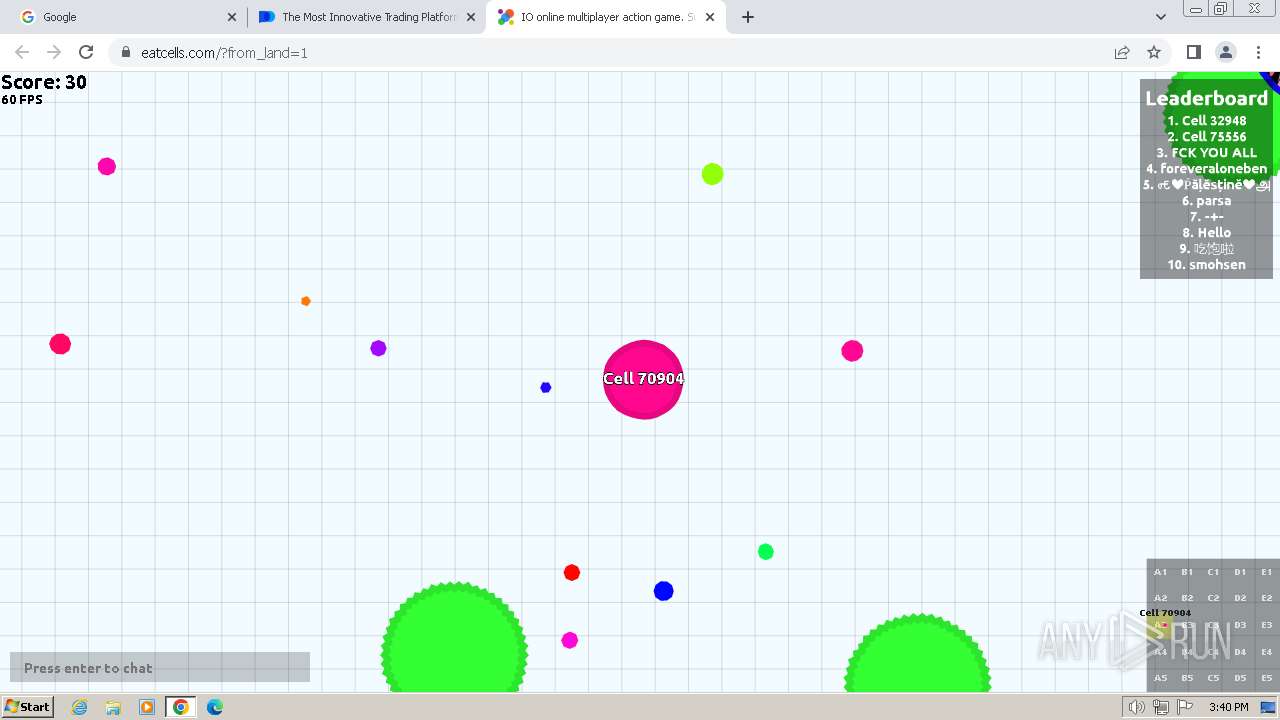Launch Internet Explorer from taskbar
The image size is (1280, 720).
[80, 707]
